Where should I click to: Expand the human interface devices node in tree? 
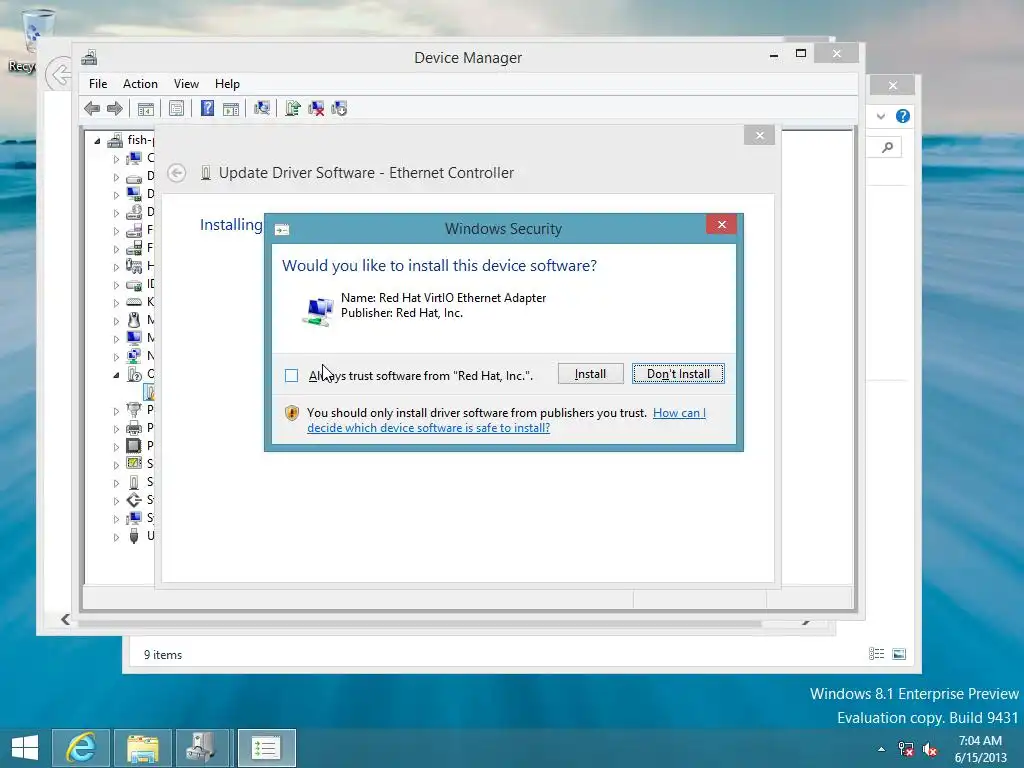tap(116, 266)
